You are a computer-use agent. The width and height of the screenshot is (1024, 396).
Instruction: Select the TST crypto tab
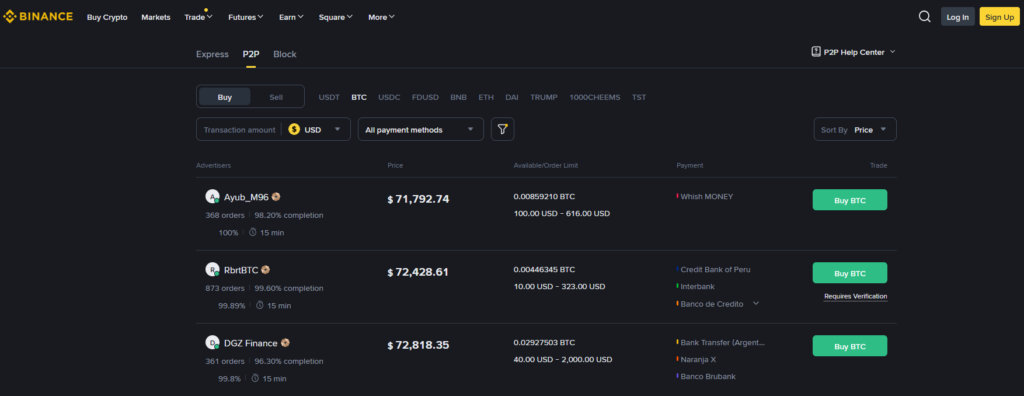point(639,97)
